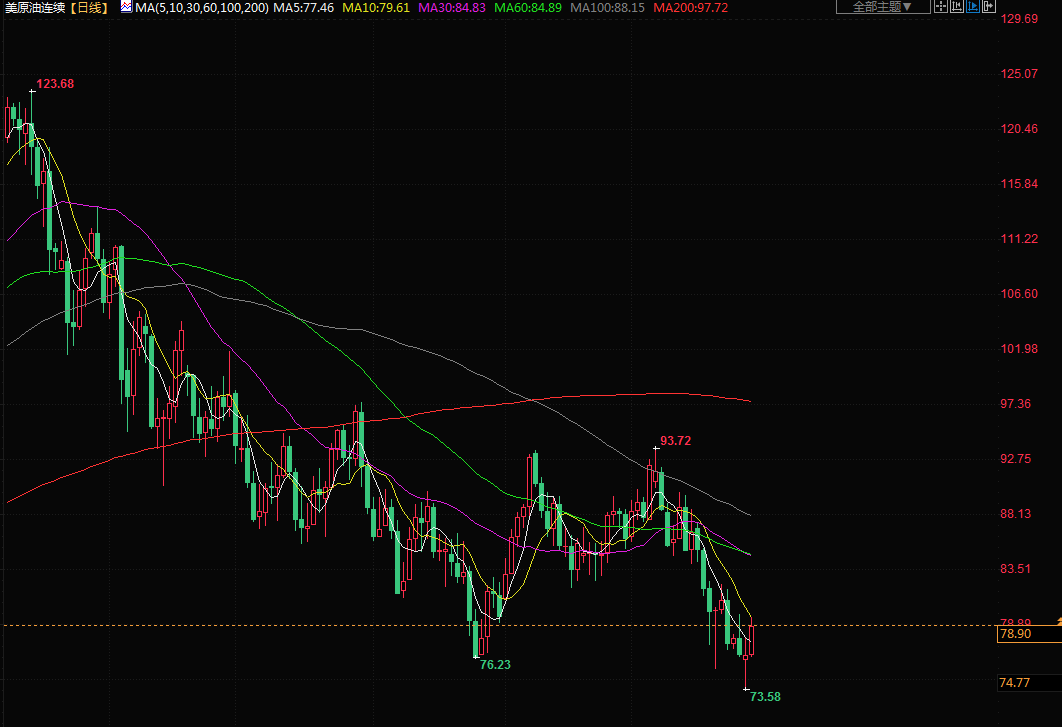
Task: Click the 123.68 high price marker
Action: (x=55, y=84)
